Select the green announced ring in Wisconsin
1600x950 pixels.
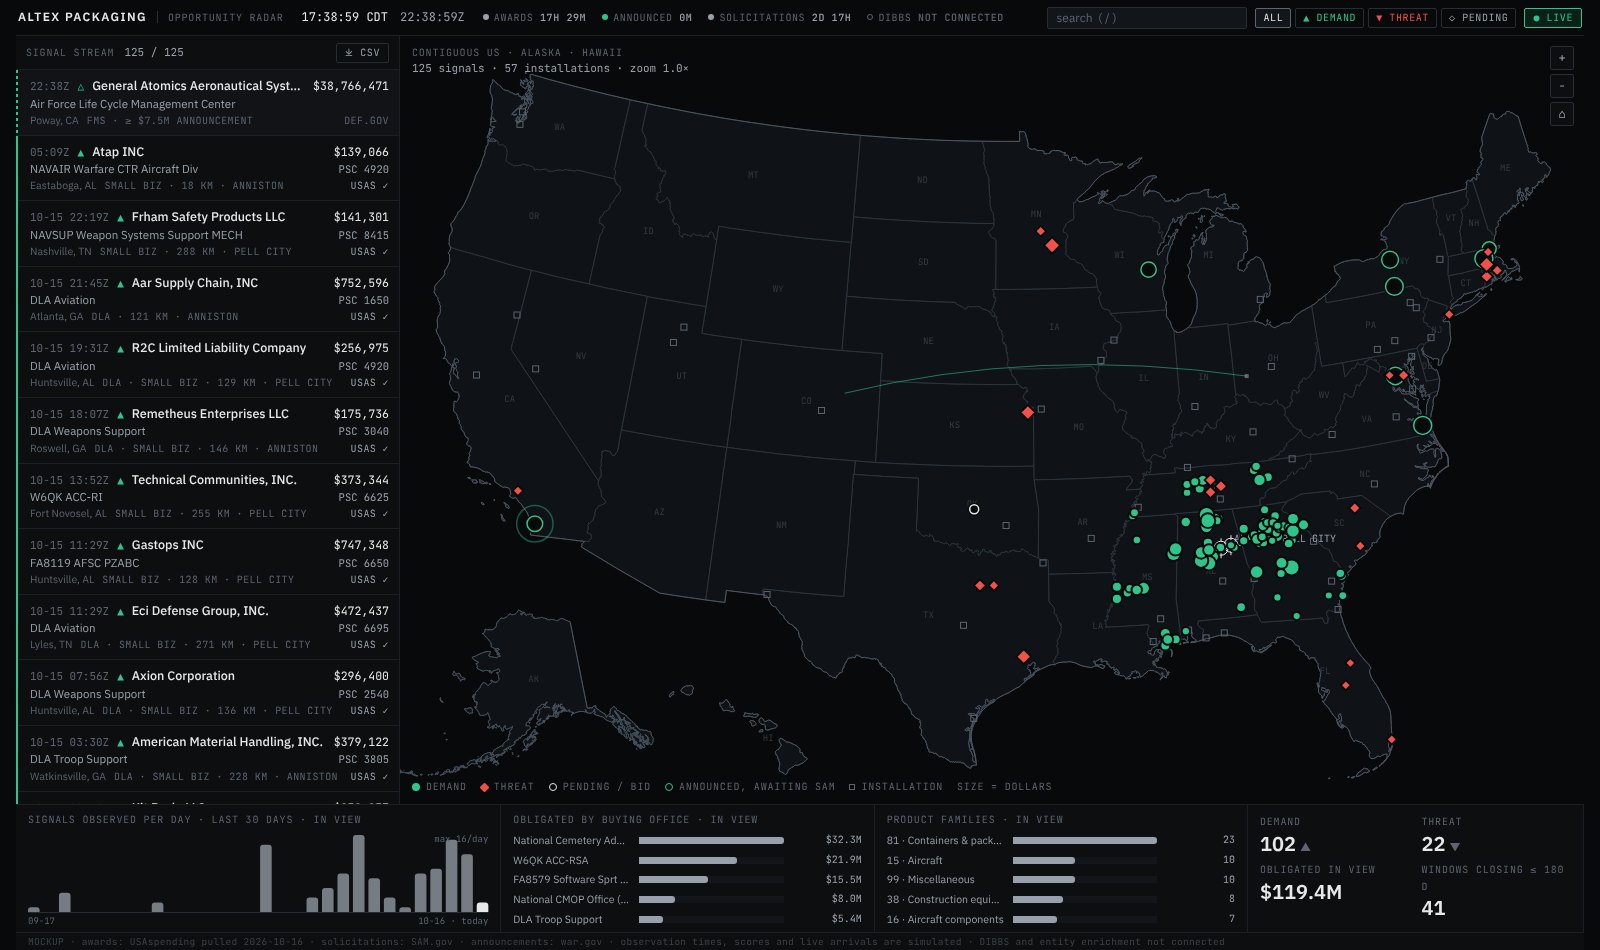tap(1148, 269)
